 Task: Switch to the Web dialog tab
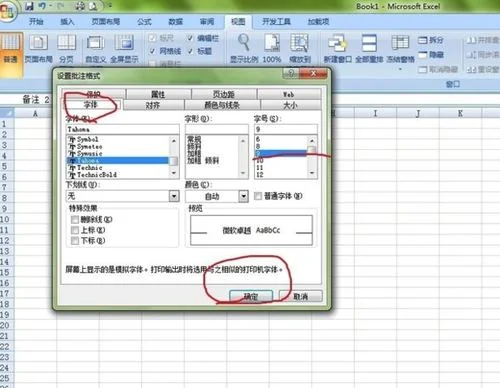[x=289, y=94]
